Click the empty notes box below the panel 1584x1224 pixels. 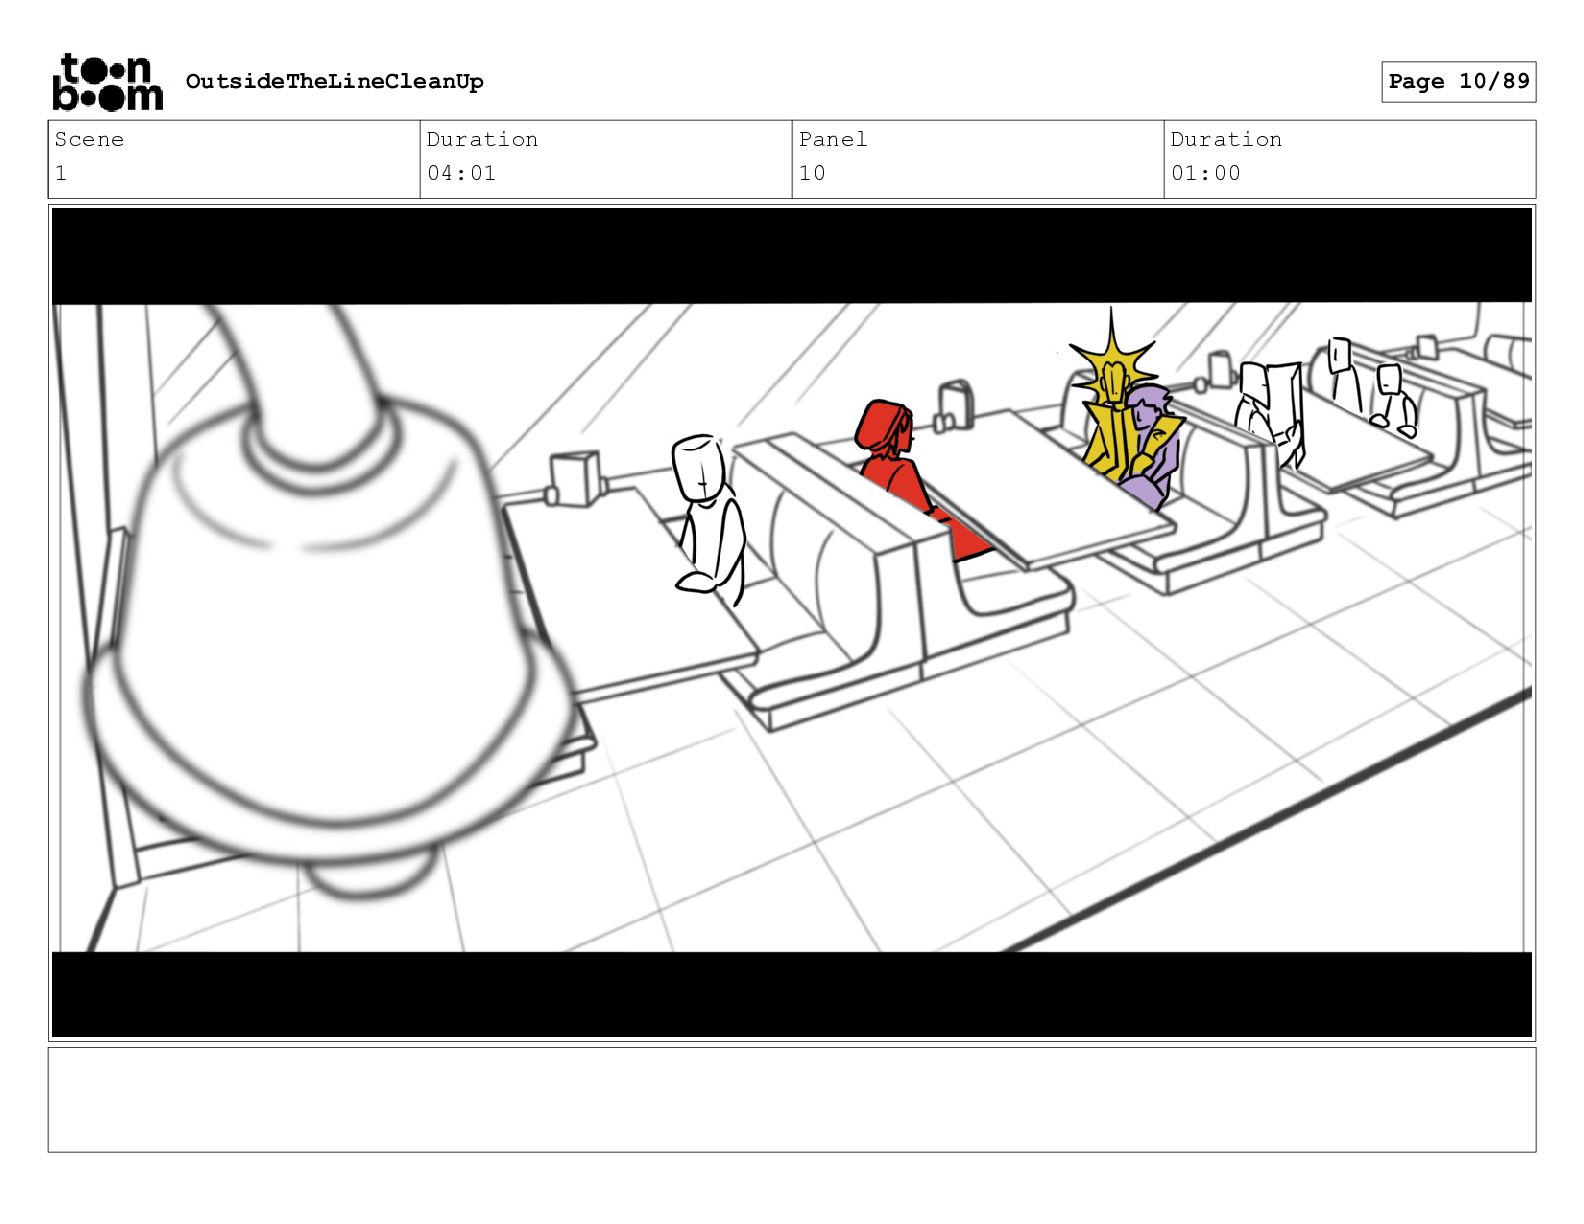click(792, 1100)
